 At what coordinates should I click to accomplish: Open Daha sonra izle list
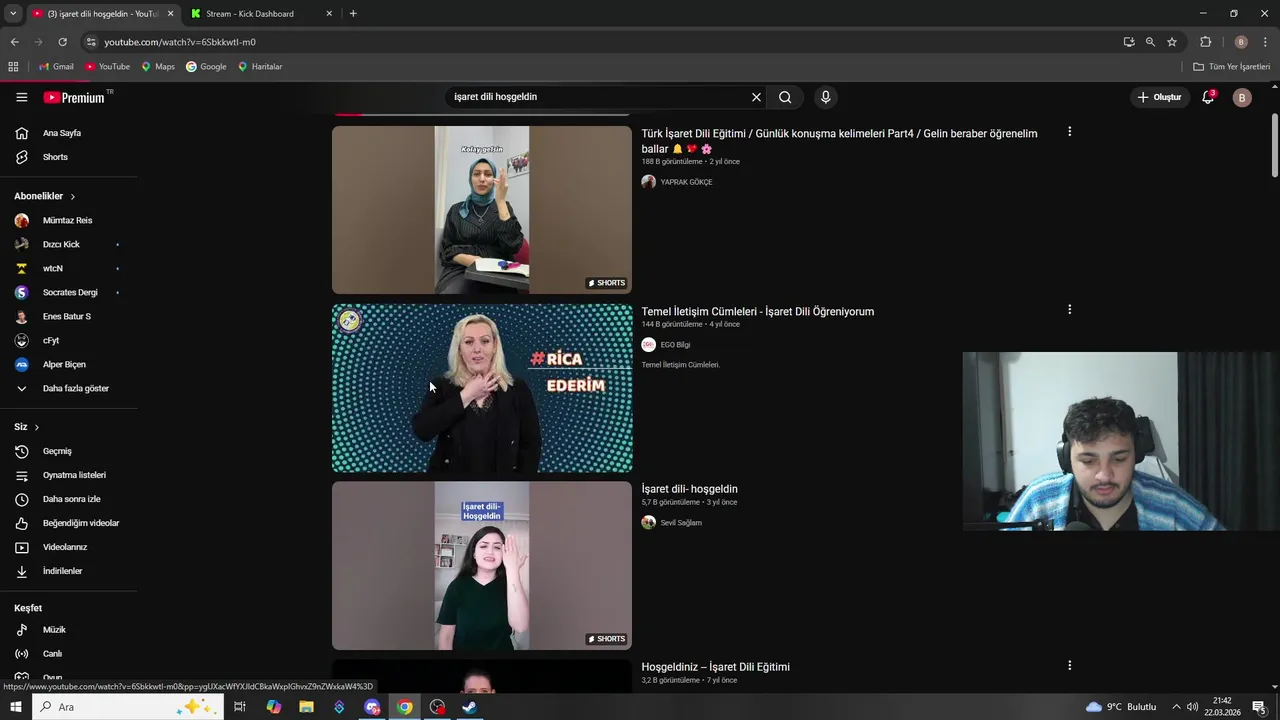71,499
